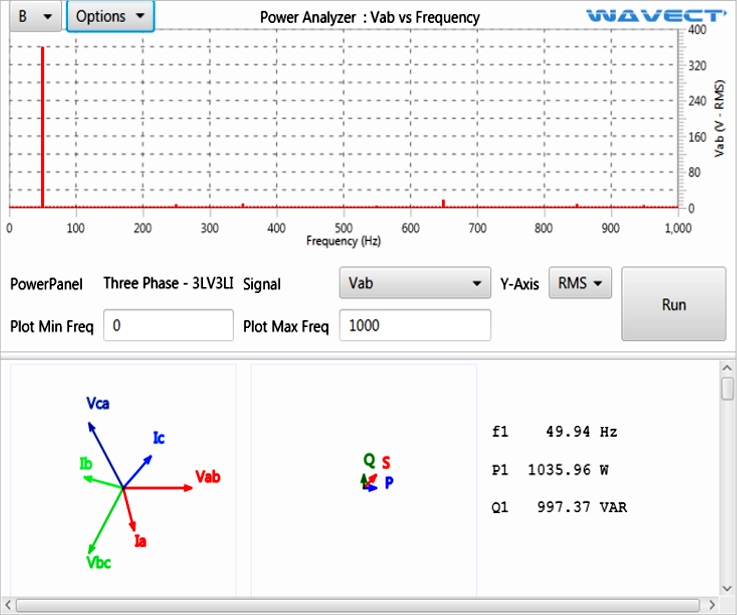Click the fundamental 50 Hz spectrum bar

coord(42,127)
